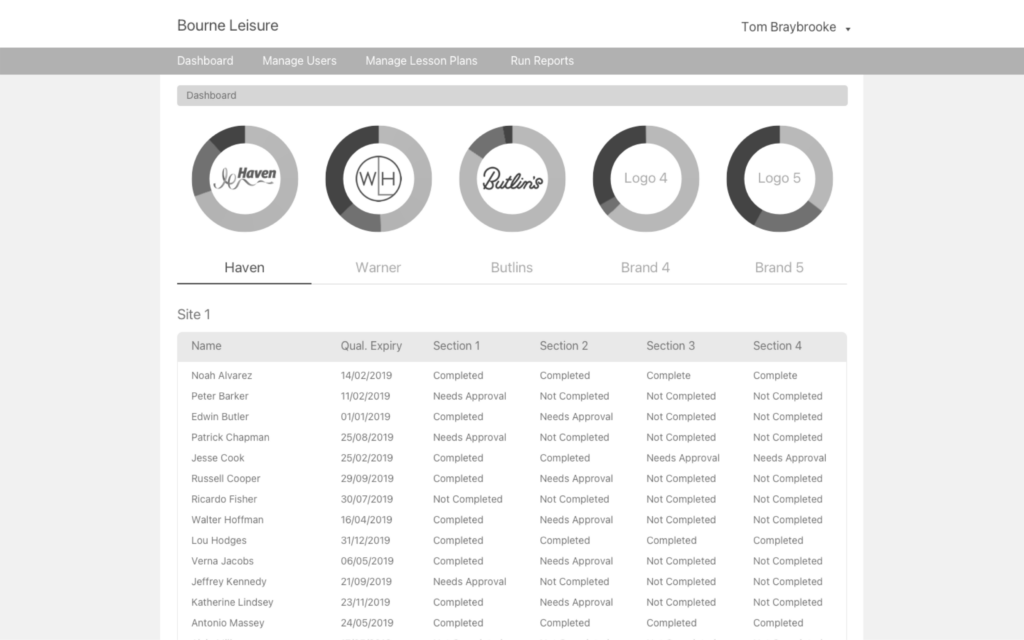This screenshot has width=1024, height=640.
Task: Click expiry date 29/09/2019
Action: (366, 479)
